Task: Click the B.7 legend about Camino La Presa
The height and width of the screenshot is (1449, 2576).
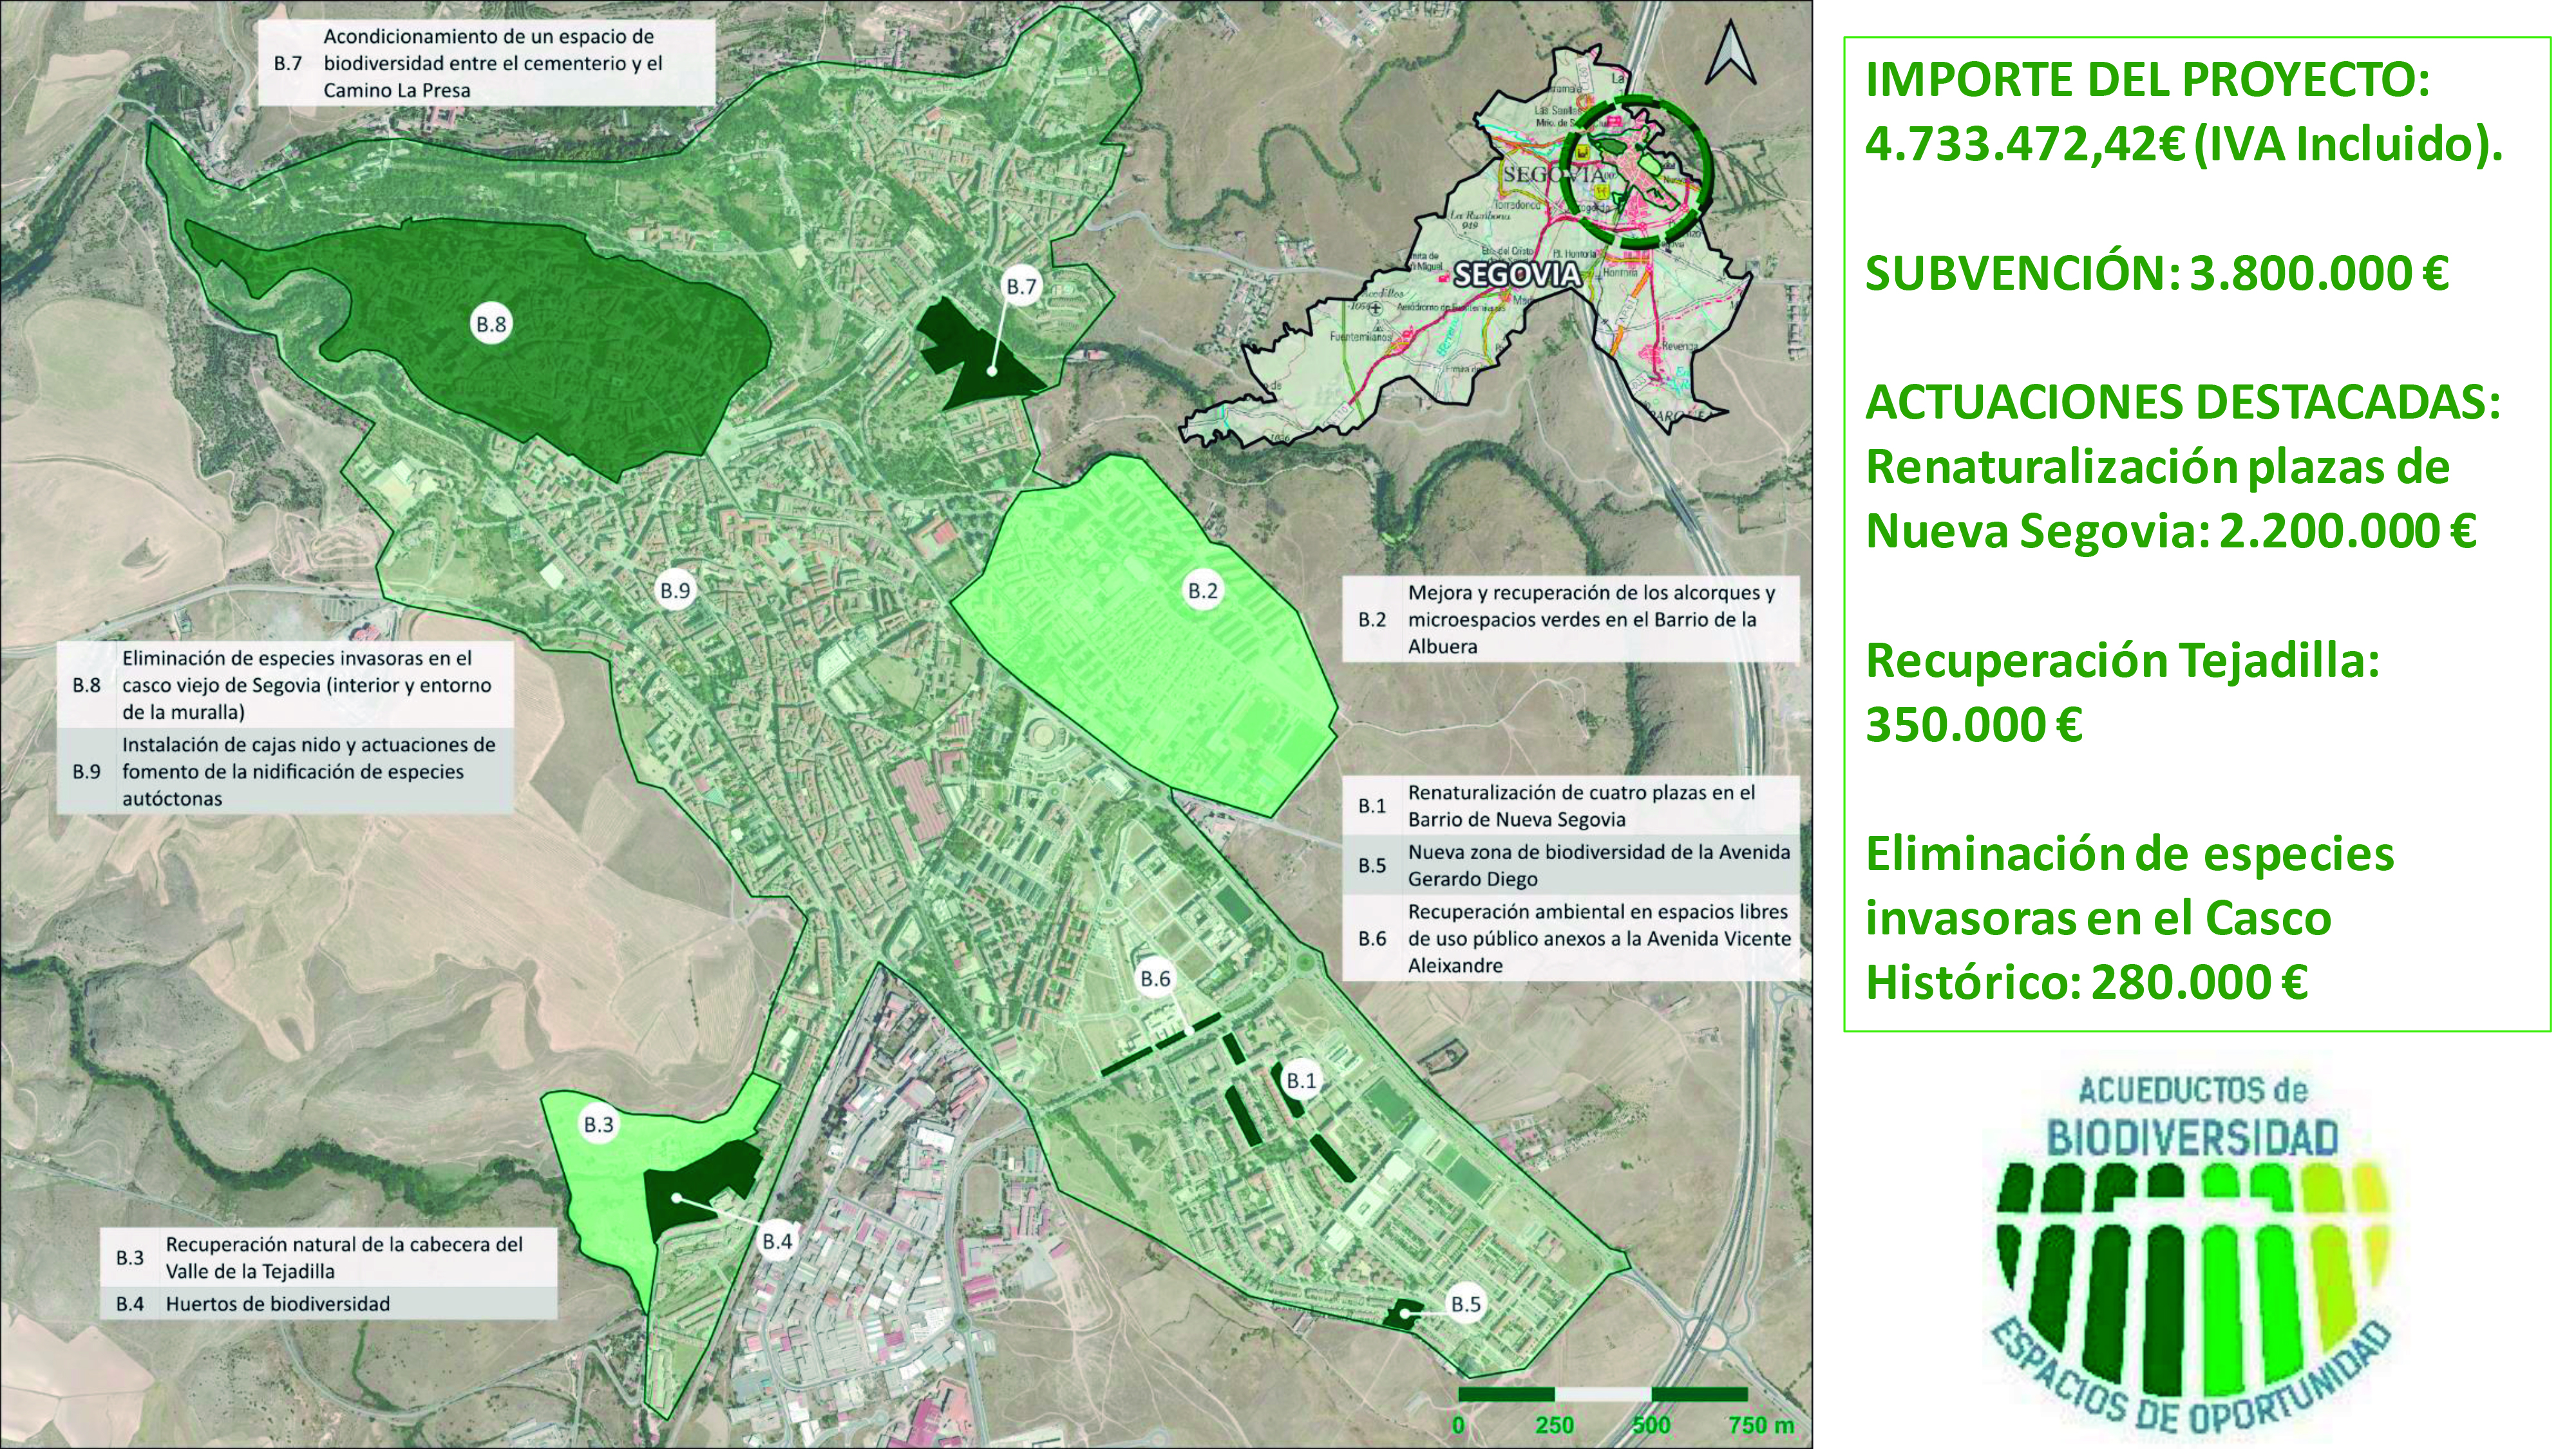Action: coord(488,63)
